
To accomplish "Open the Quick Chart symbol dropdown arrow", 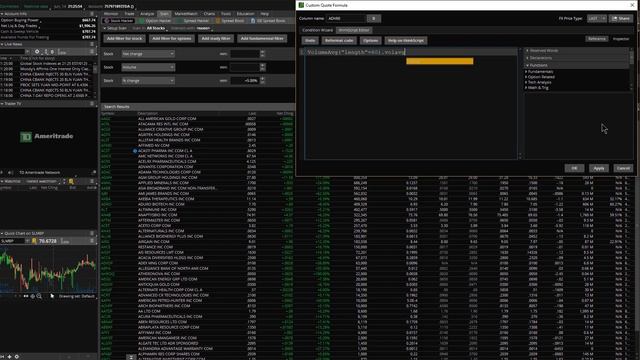I will [27, 241].
